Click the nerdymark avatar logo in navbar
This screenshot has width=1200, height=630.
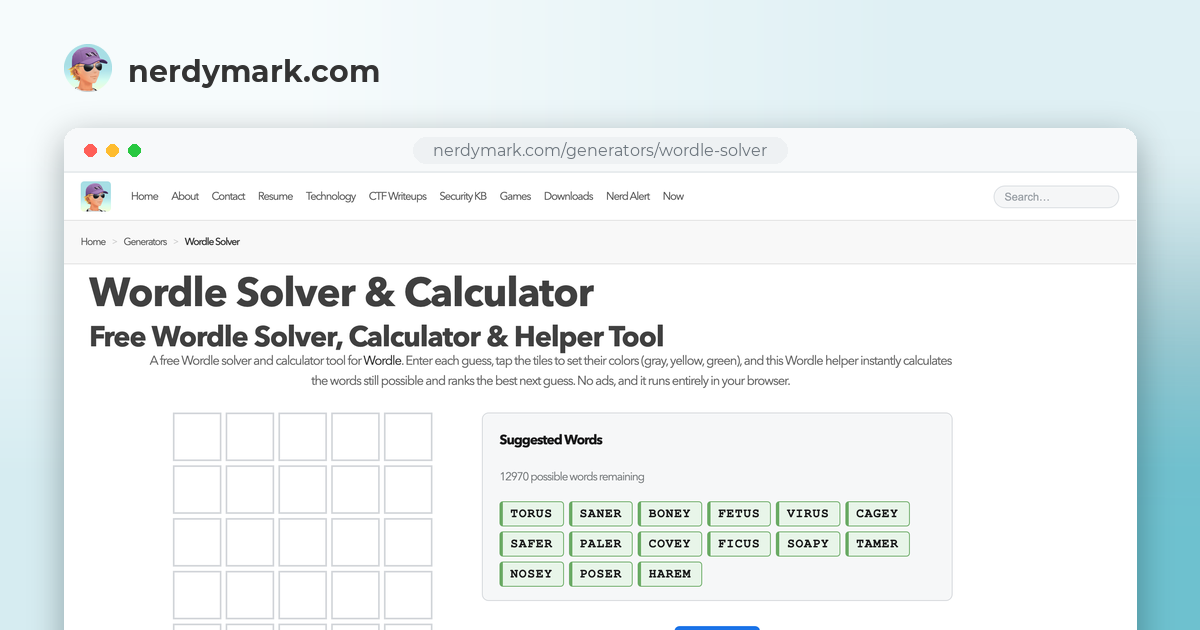pos(96,196)
